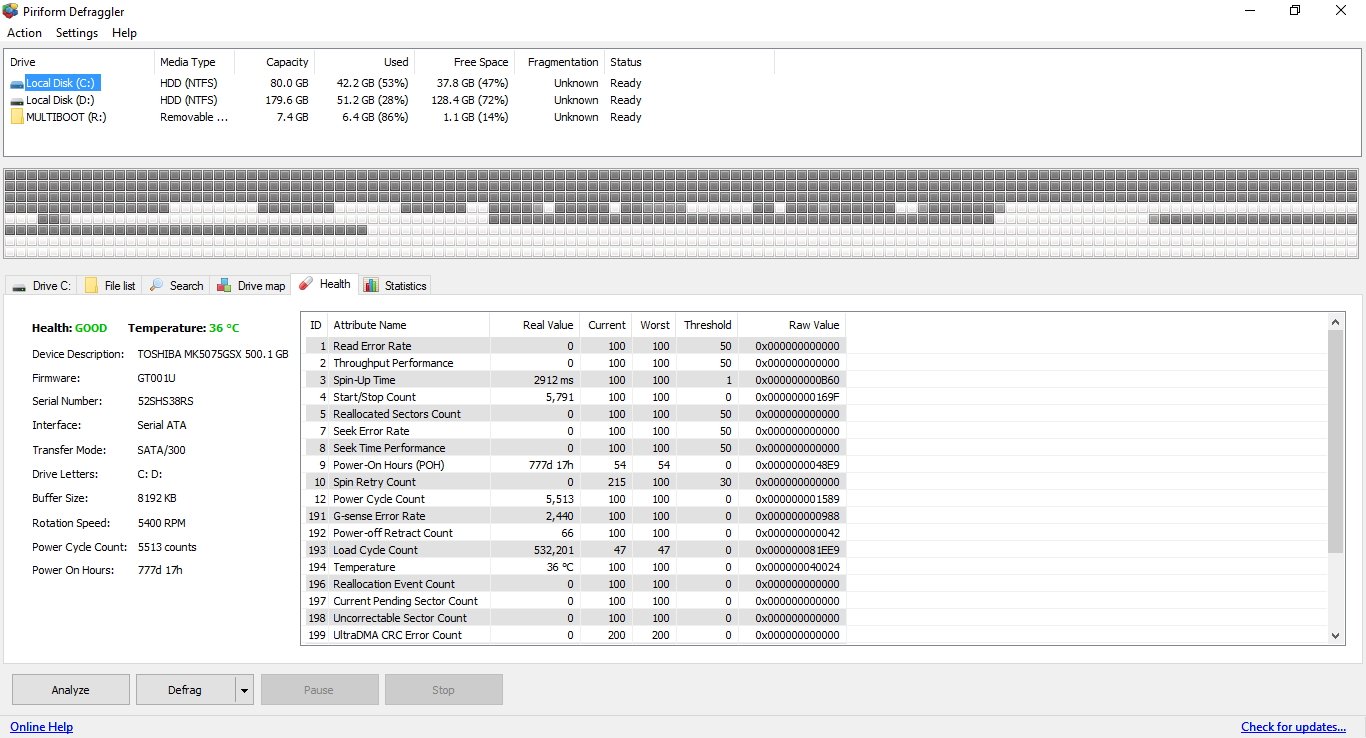Open the Action menu
Screen dimensions: 1366x738
pos(25,33)
